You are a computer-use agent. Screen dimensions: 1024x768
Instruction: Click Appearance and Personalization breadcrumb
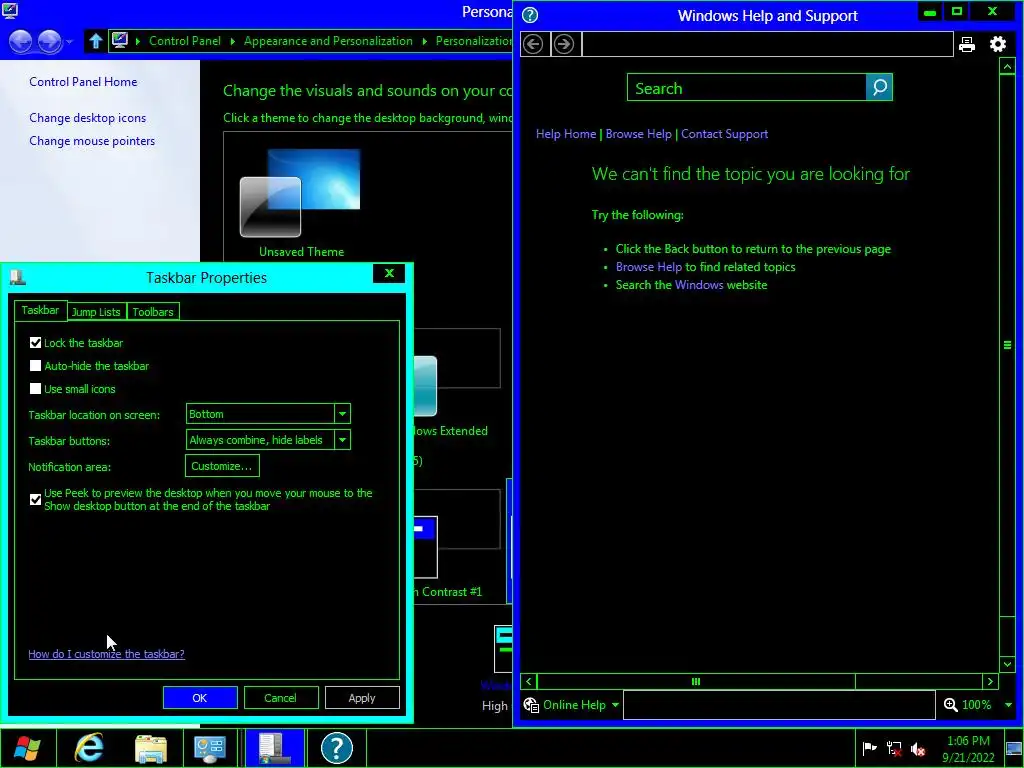point(328,40)
